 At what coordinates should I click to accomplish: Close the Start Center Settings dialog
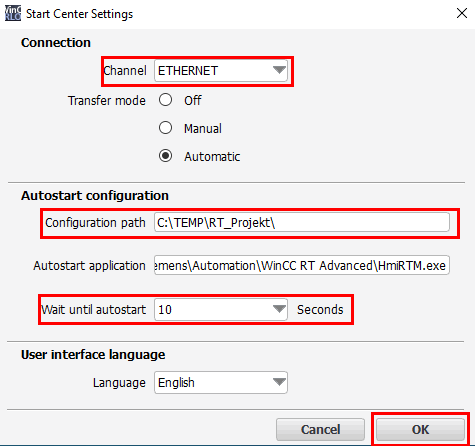462,13
